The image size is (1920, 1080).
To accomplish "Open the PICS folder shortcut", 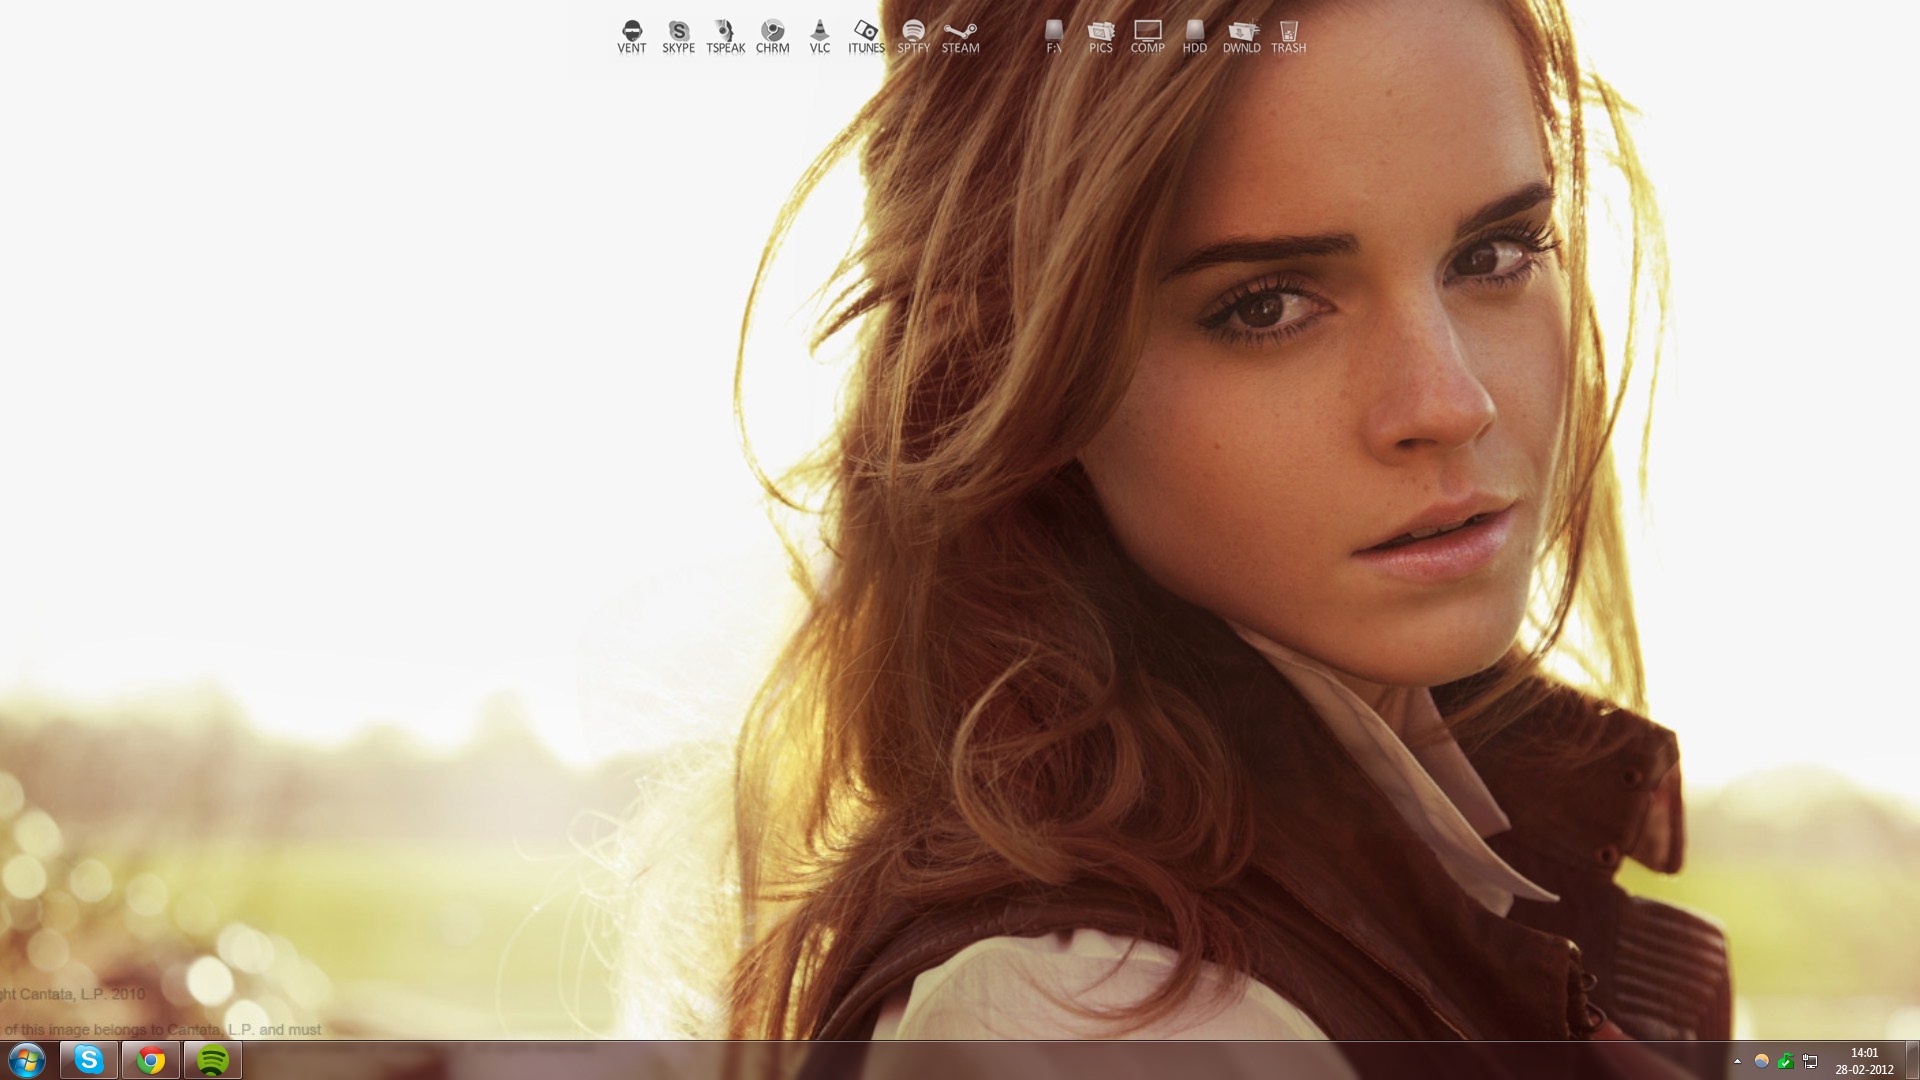I will click(x=1100, y=36).
